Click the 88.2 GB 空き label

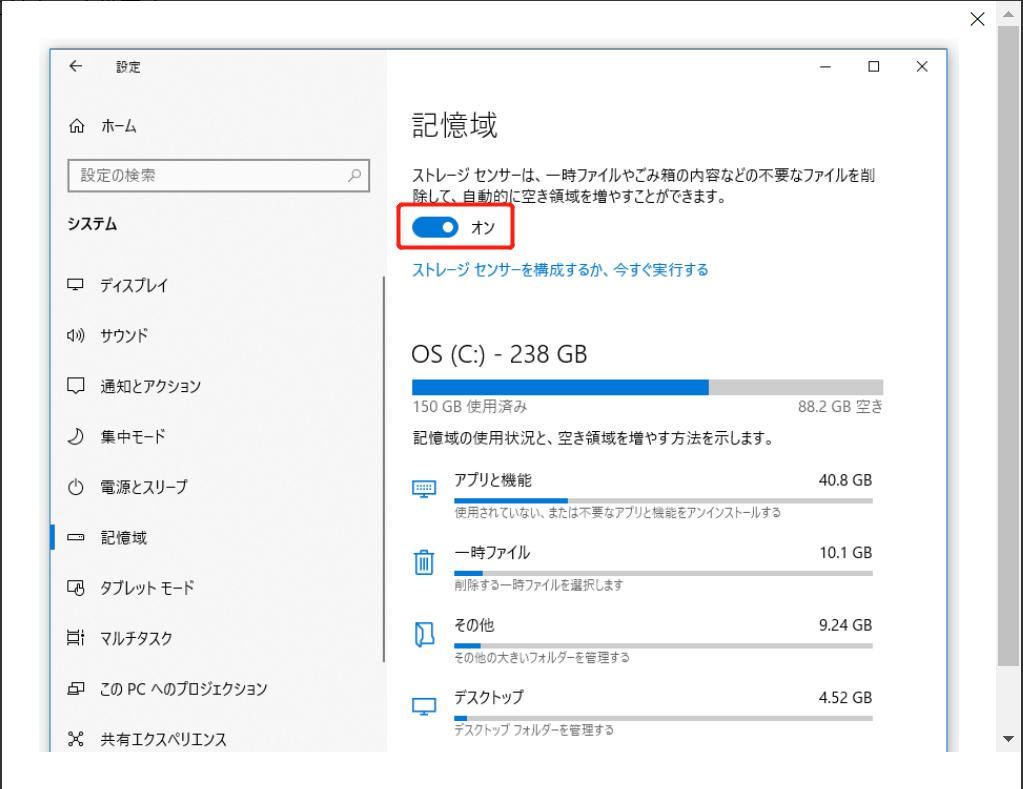point(840,407)
